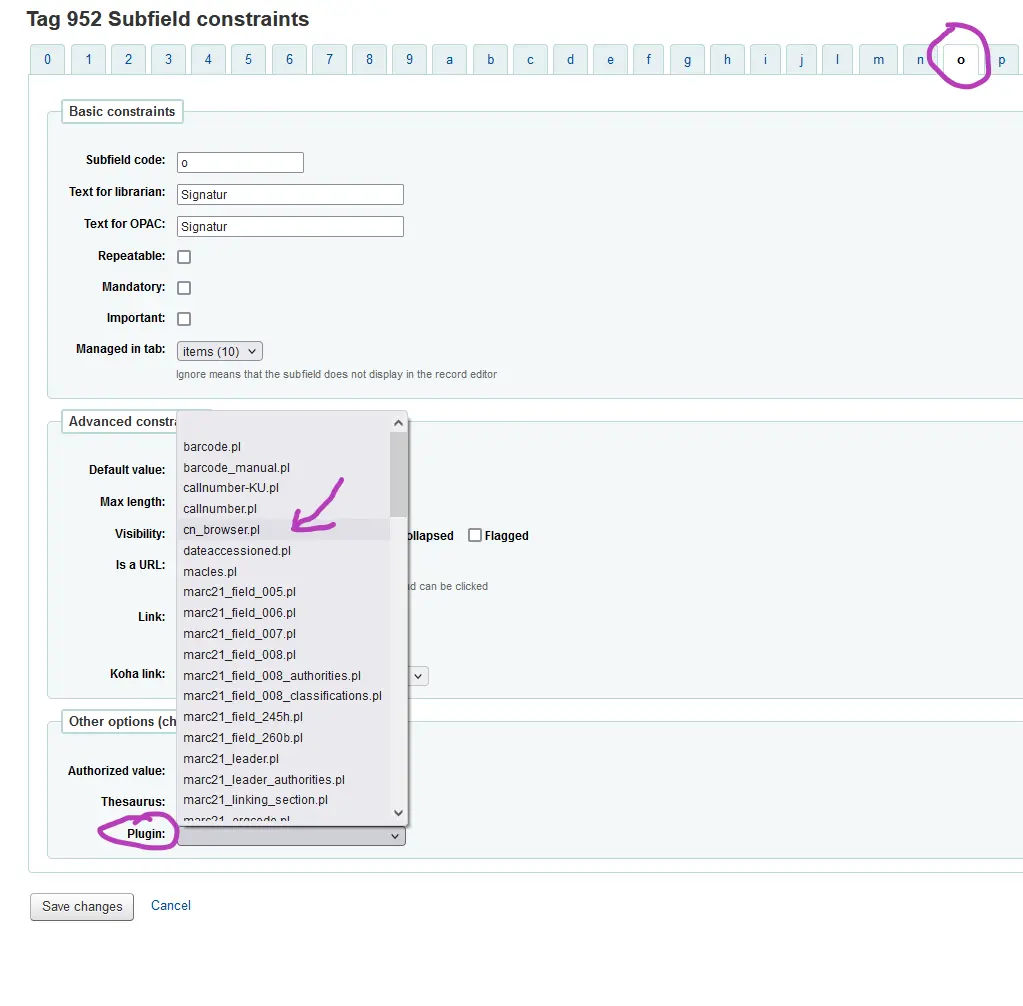Image resolution: width=1023 pixels, height=1006 pixels.
Task: Switch to subfield tab 2
Action: click(x=129, y=59)
